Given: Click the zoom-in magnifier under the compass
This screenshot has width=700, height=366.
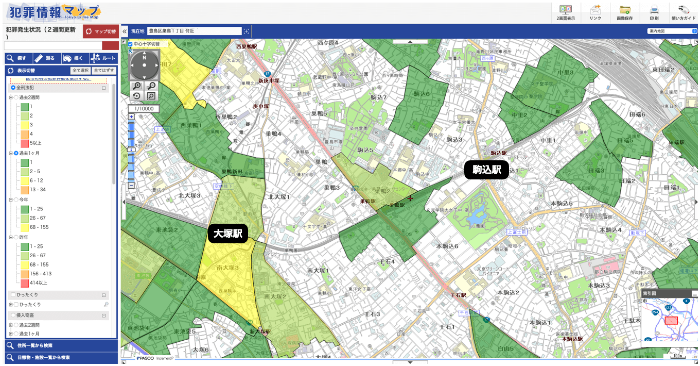Looking at the screenshot, I should tap(137, 86).
